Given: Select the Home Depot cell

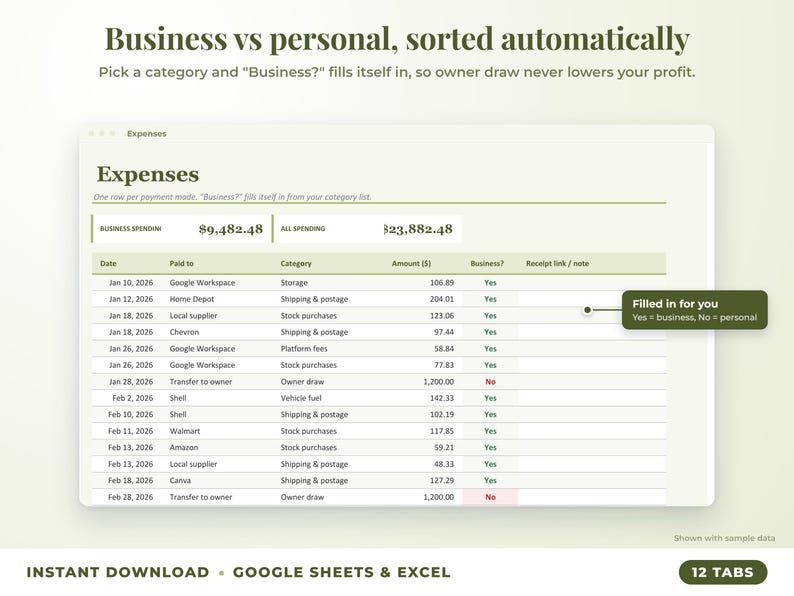Looking at the screenshot, I should pyautogui.click(x=191, y=299).
